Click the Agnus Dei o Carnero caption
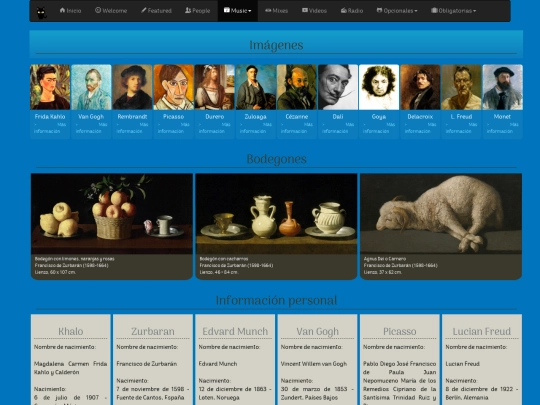This screenshot has width=540, height=405. pos(385,259)
